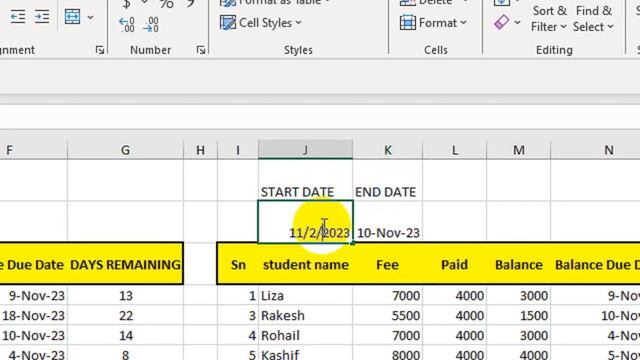Click the 18-Nov-23 due date cell
The image size is (640, 360).
click(x=33, y=315)
